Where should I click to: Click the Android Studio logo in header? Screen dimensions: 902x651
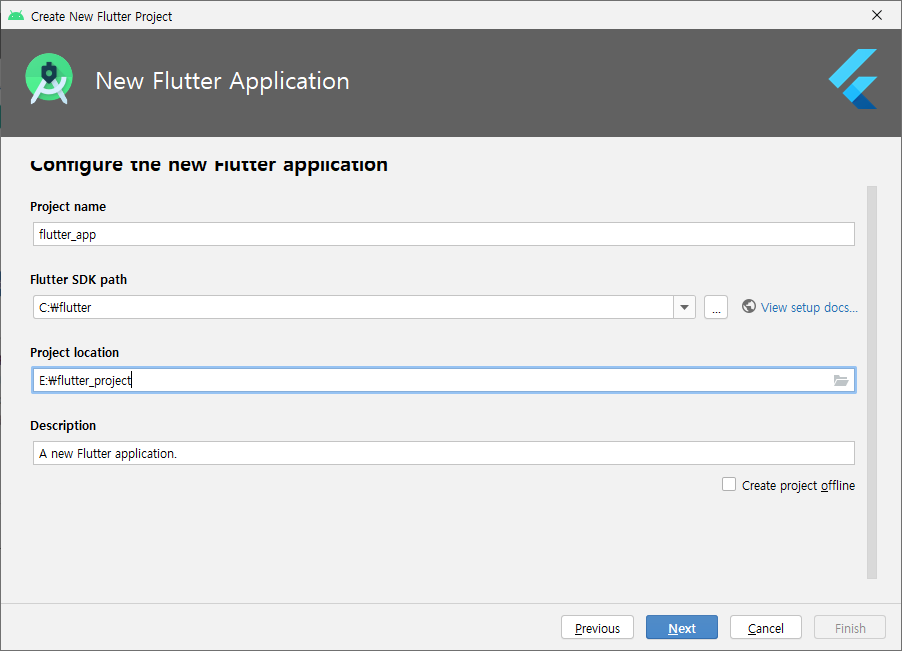(x=49, y=79)
